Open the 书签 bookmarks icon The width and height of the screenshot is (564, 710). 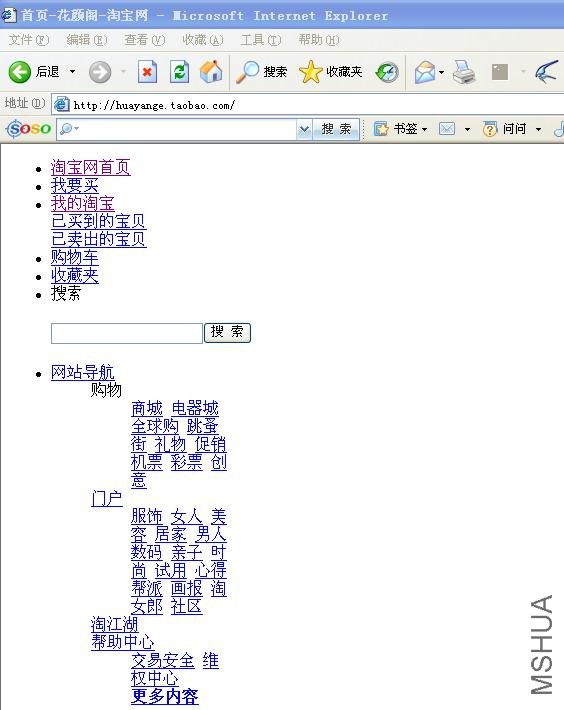[381, 129]
